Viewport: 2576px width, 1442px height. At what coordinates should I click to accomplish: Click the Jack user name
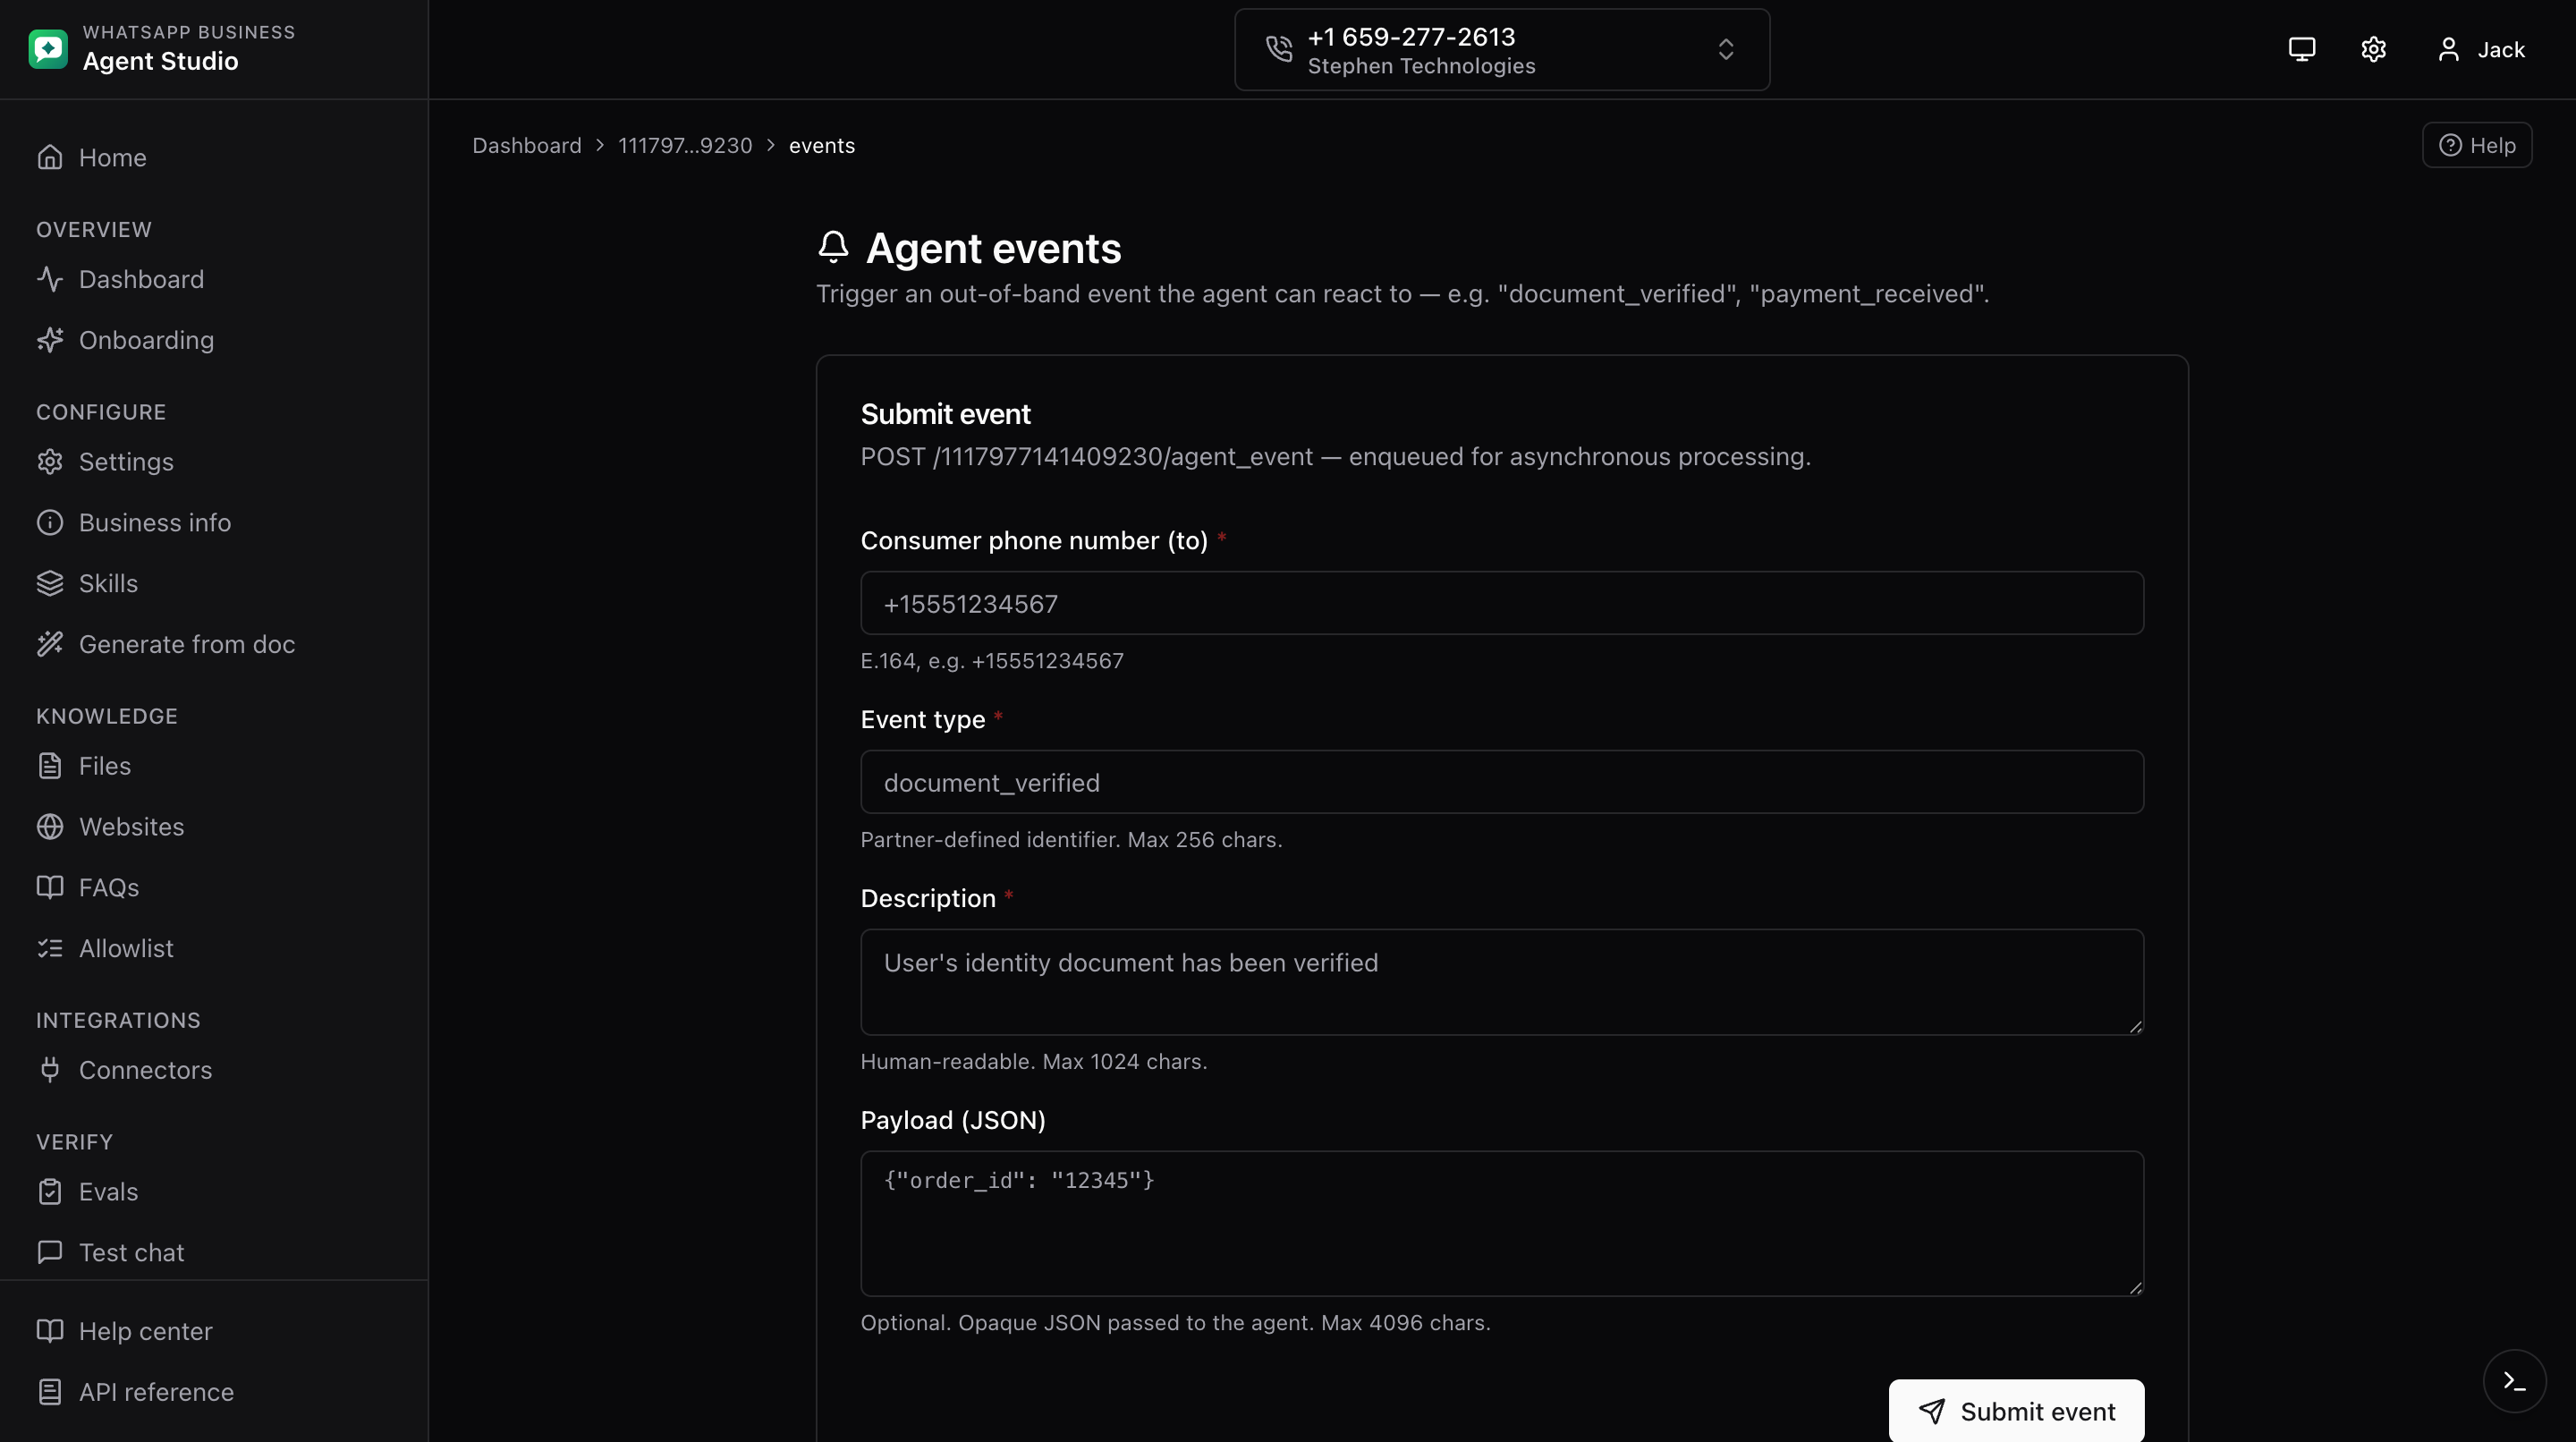point(2501,49)
